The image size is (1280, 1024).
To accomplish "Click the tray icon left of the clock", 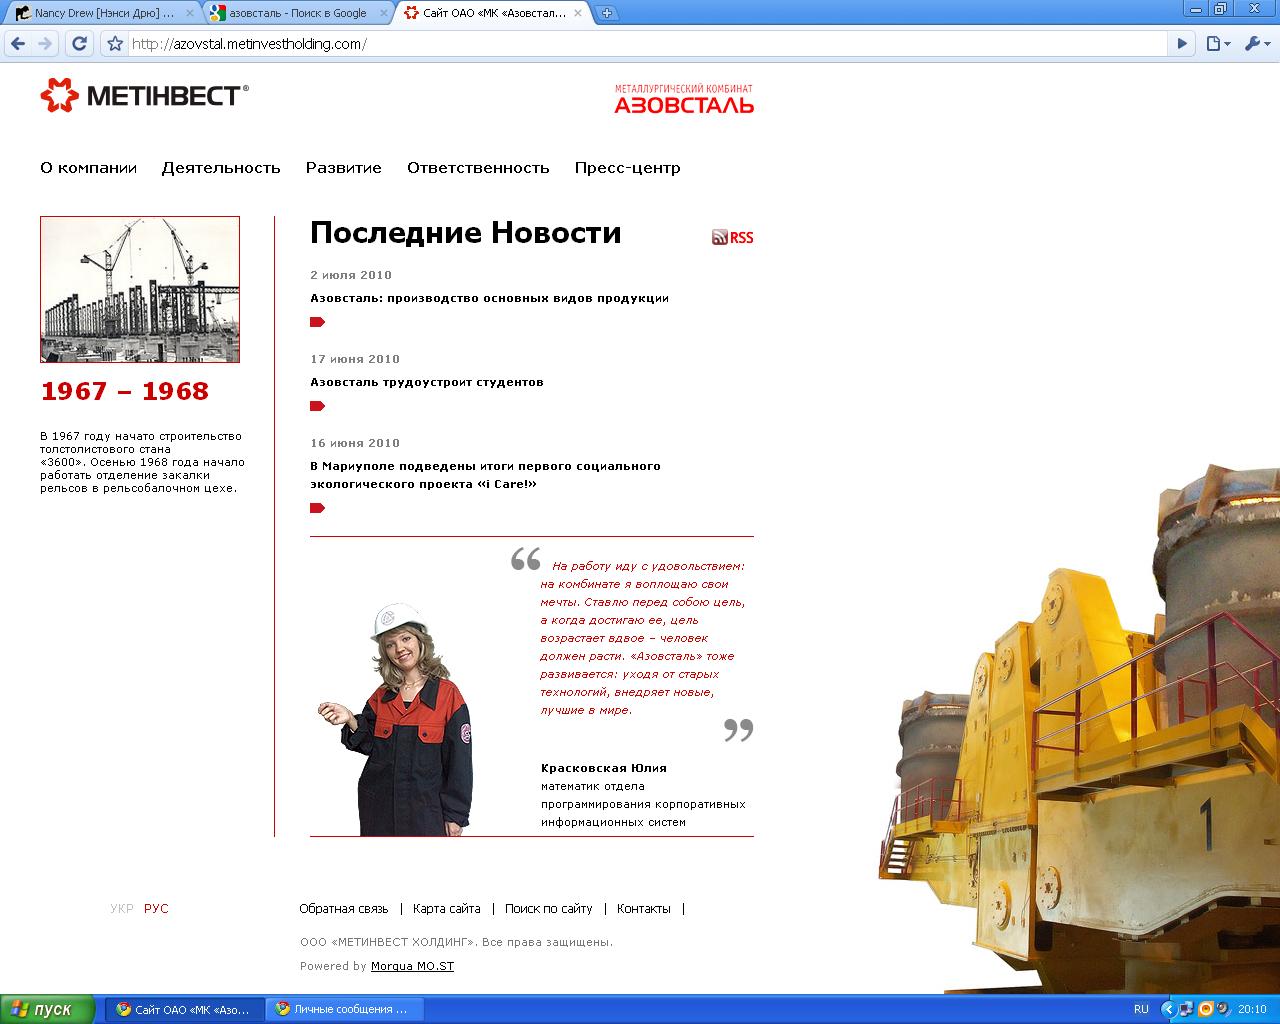I will [1223, 1009].
